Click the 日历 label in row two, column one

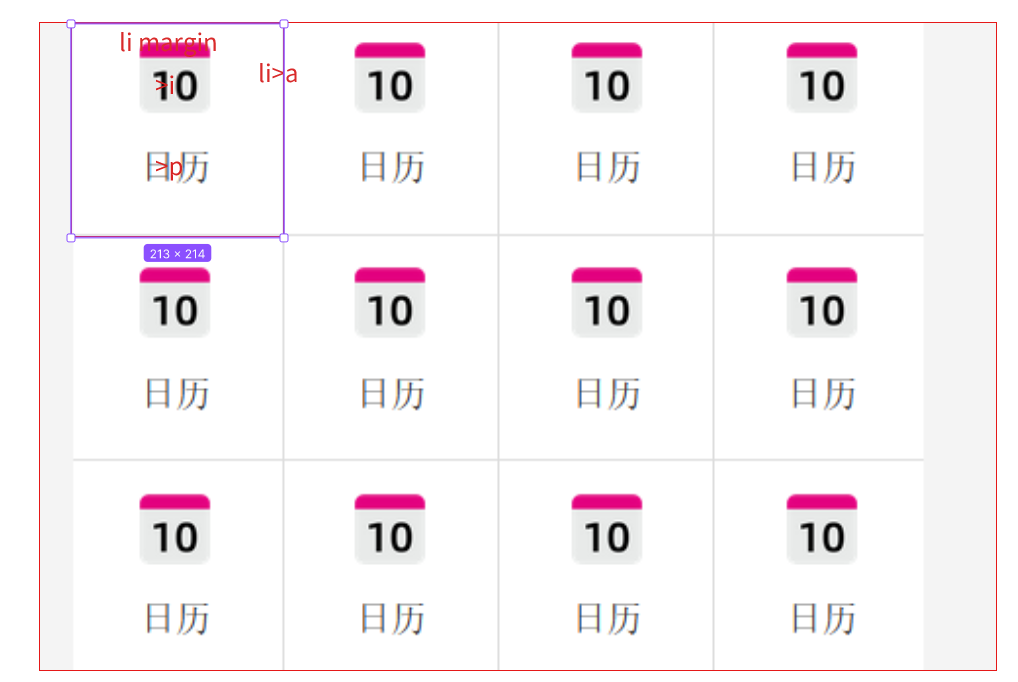pyautogui.click(x=177, y=394)
